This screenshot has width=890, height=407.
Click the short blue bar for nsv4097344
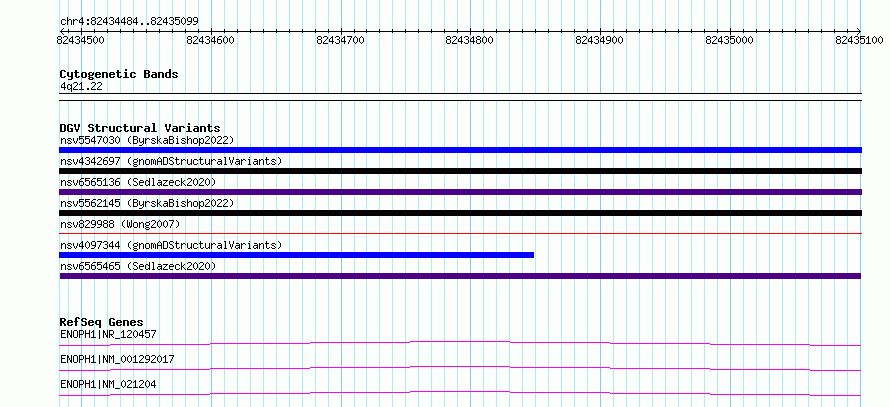point(297,255)
